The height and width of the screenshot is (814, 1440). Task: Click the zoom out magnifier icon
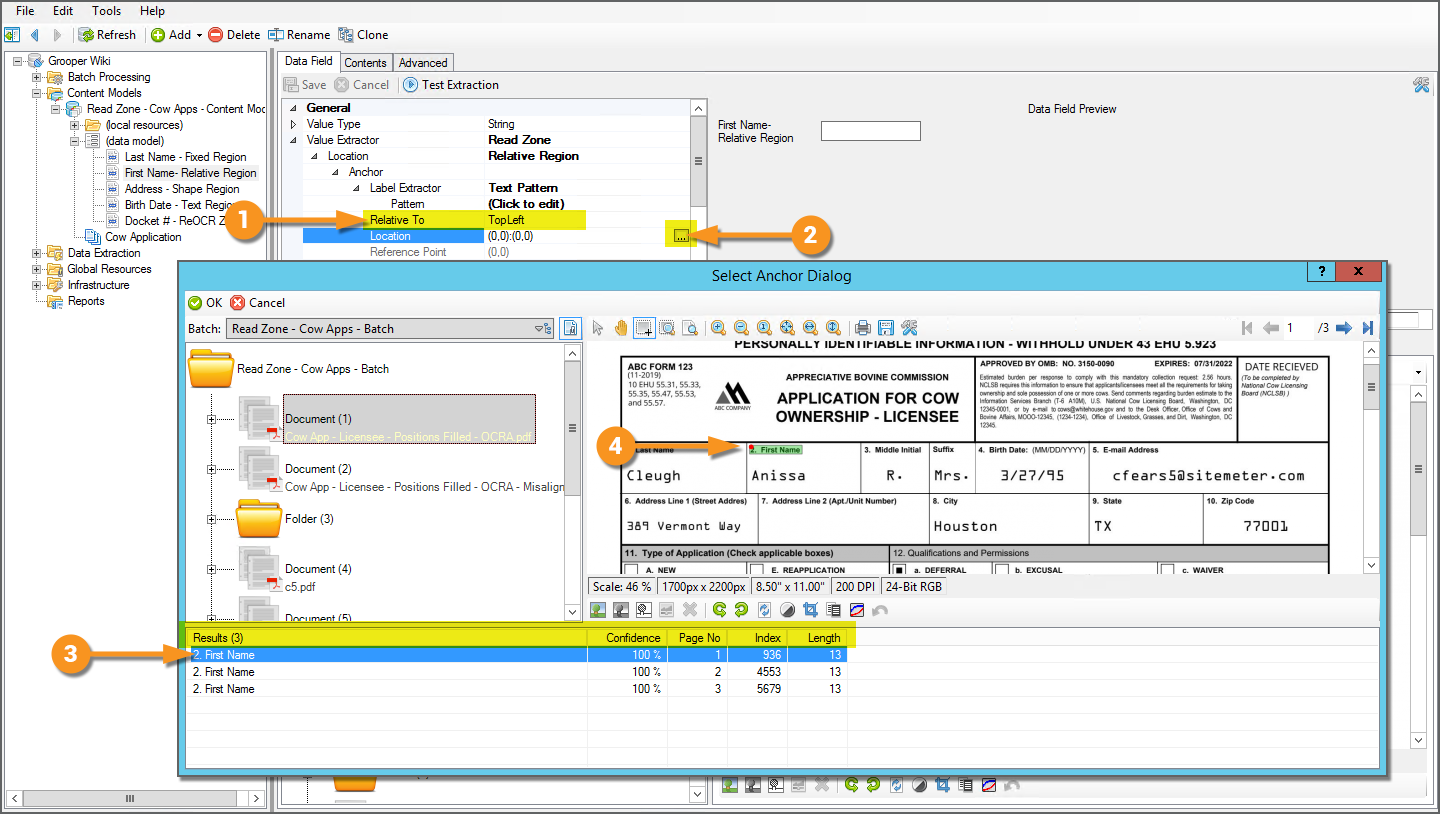point(741,328)
